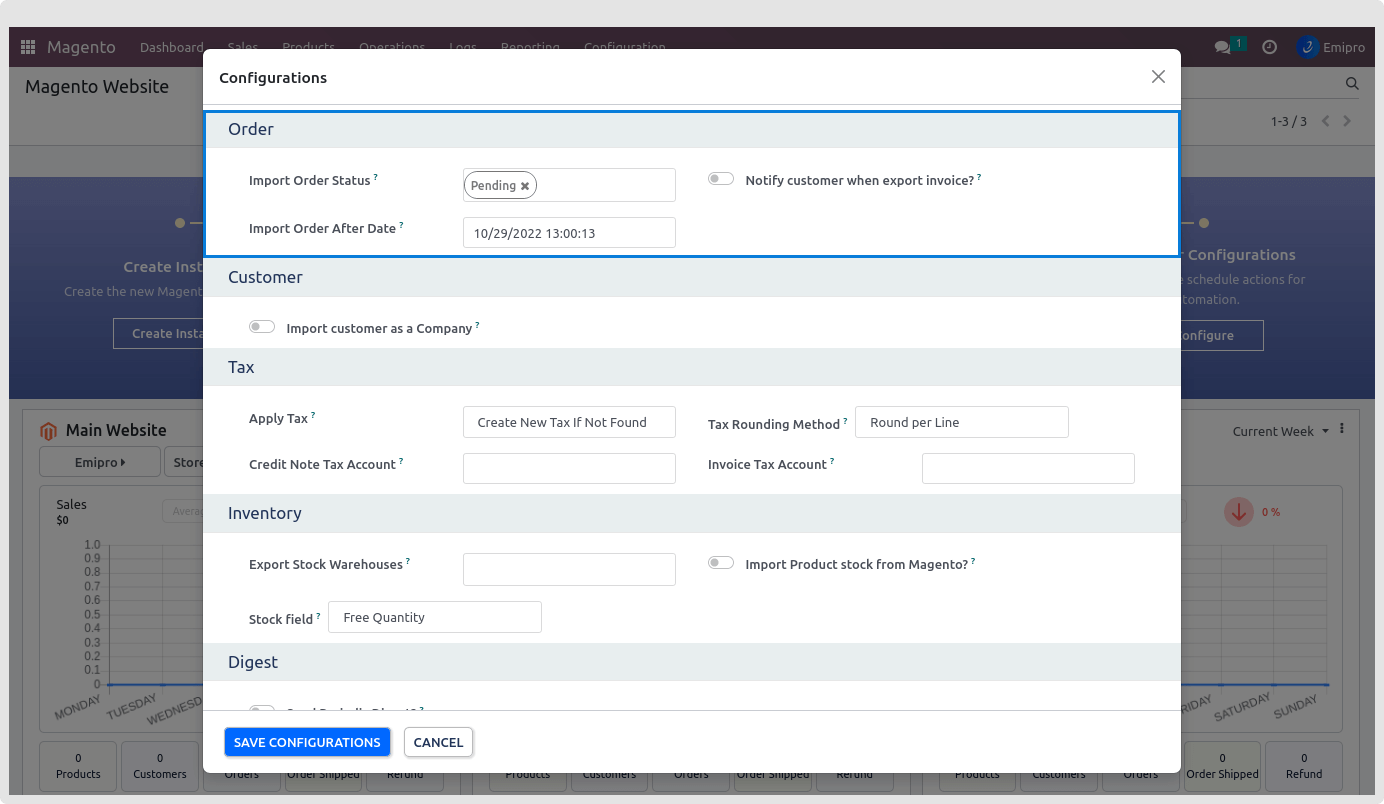Remove the Pending tag with its x
The width and height of the screenshot is (1384, 804).
tap(525, 186)
